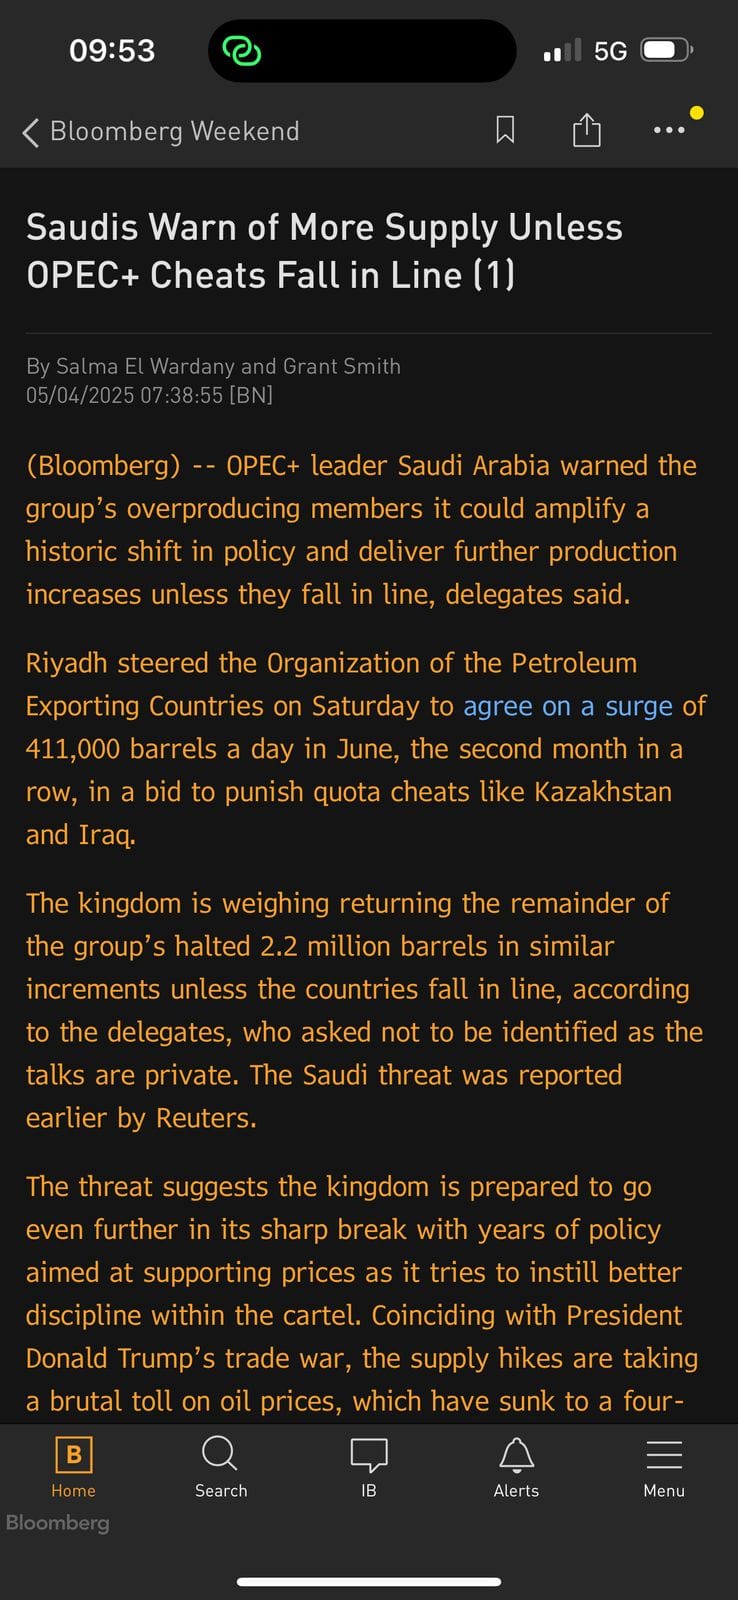The width and height of the screenshot is (738, 1600).
Task: Open the Home tab
Action: (x=73, y=1467)
